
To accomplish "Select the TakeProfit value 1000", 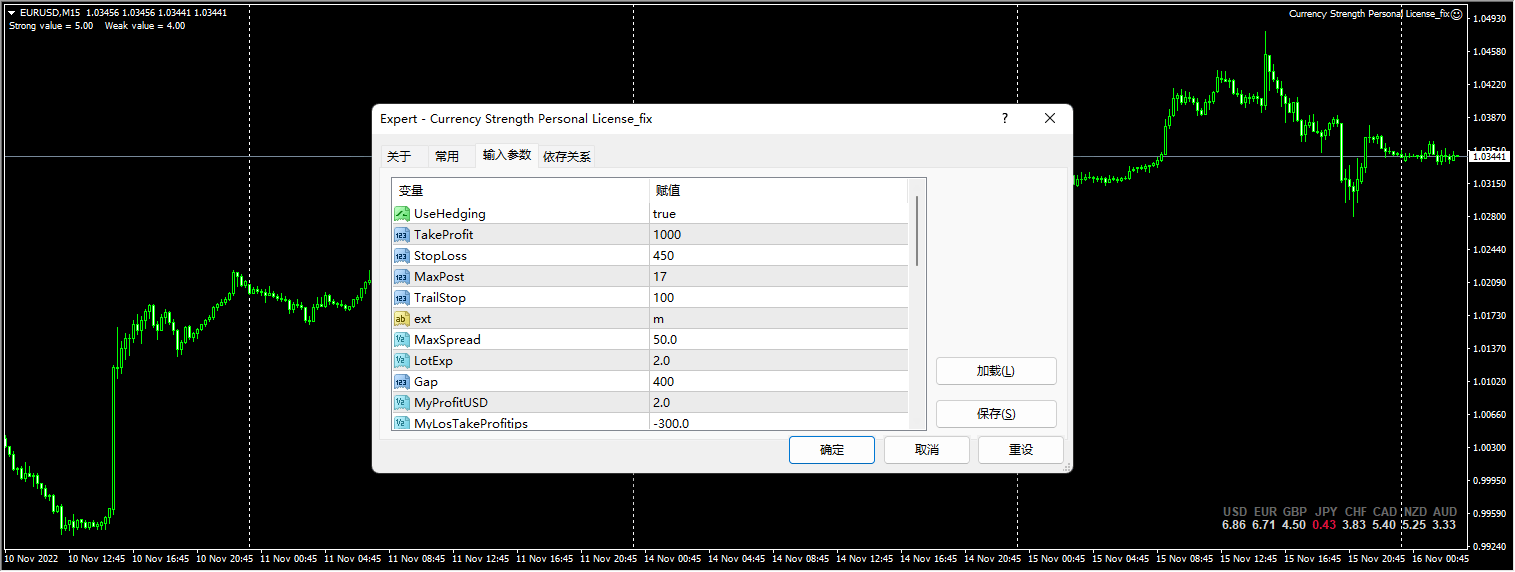I will [667, 235].
